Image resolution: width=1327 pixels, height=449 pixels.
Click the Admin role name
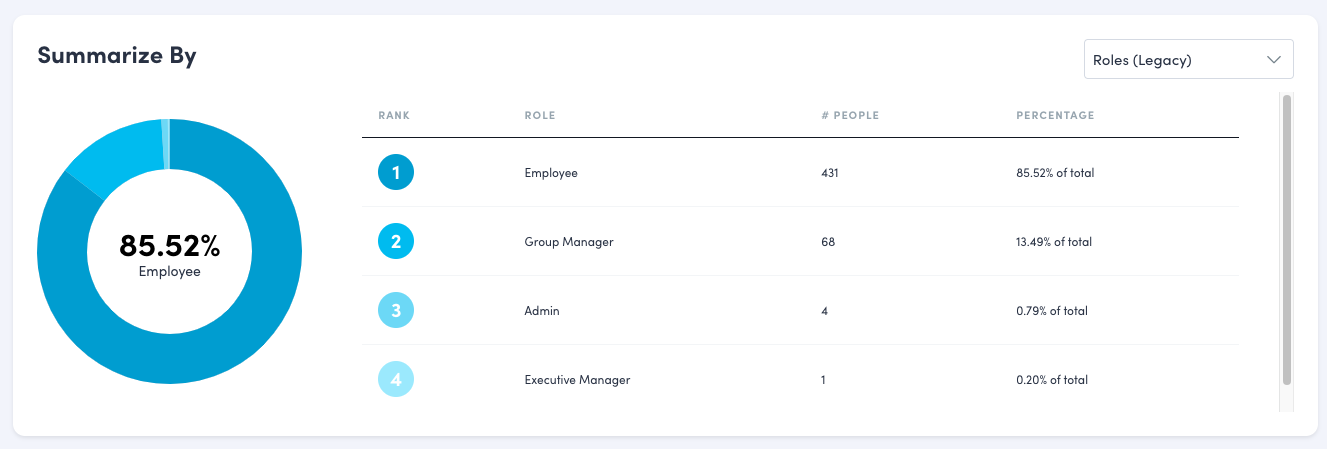click(x=542, y=311)
